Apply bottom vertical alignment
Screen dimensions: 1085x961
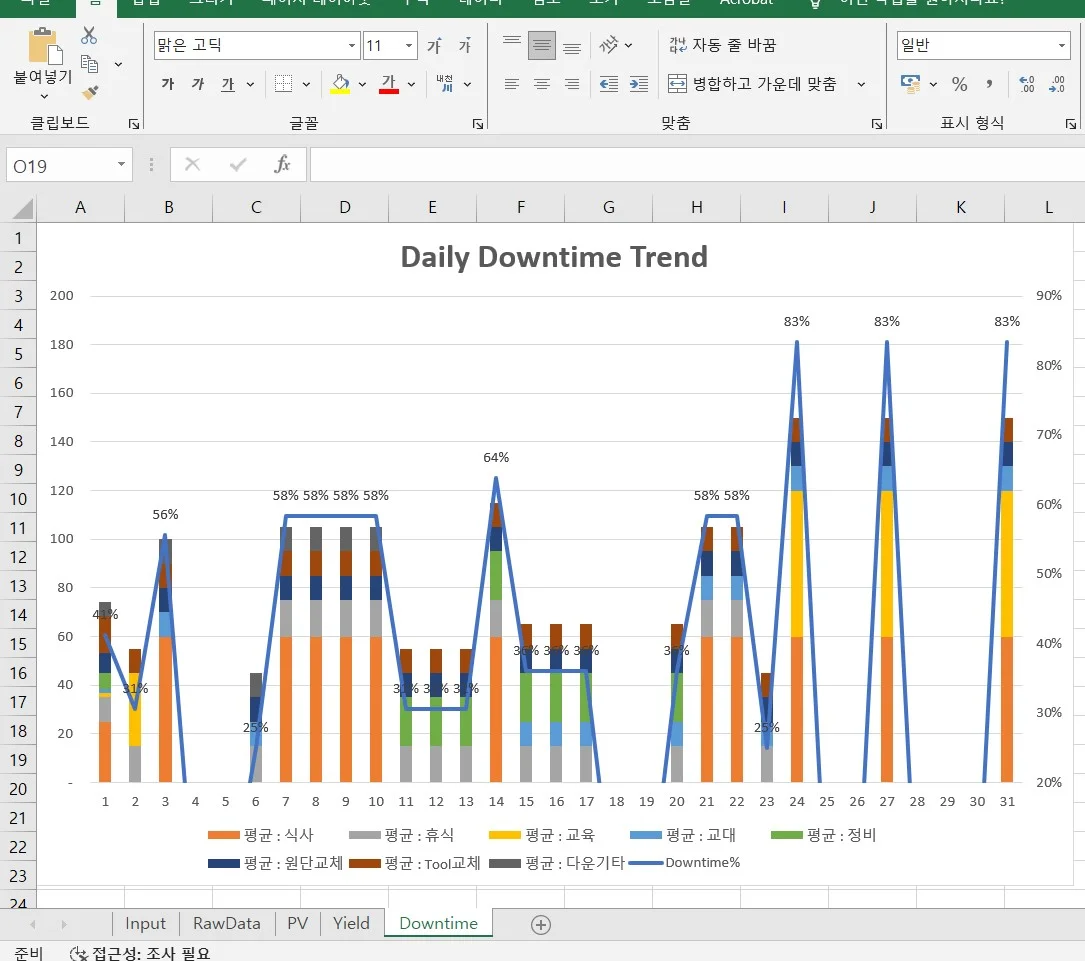click(572, 46)
